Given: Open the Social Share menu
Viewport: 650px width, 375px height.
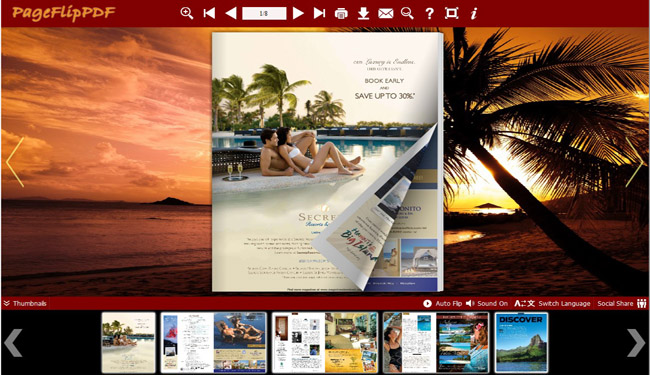Looking at the screenshot, I should pos(621,303).
